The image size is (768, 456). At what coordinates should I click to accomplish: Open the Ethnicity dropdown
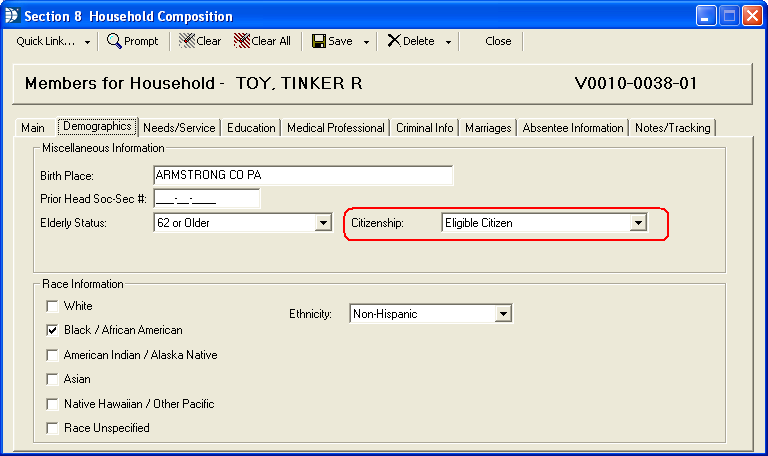(503, 314)
